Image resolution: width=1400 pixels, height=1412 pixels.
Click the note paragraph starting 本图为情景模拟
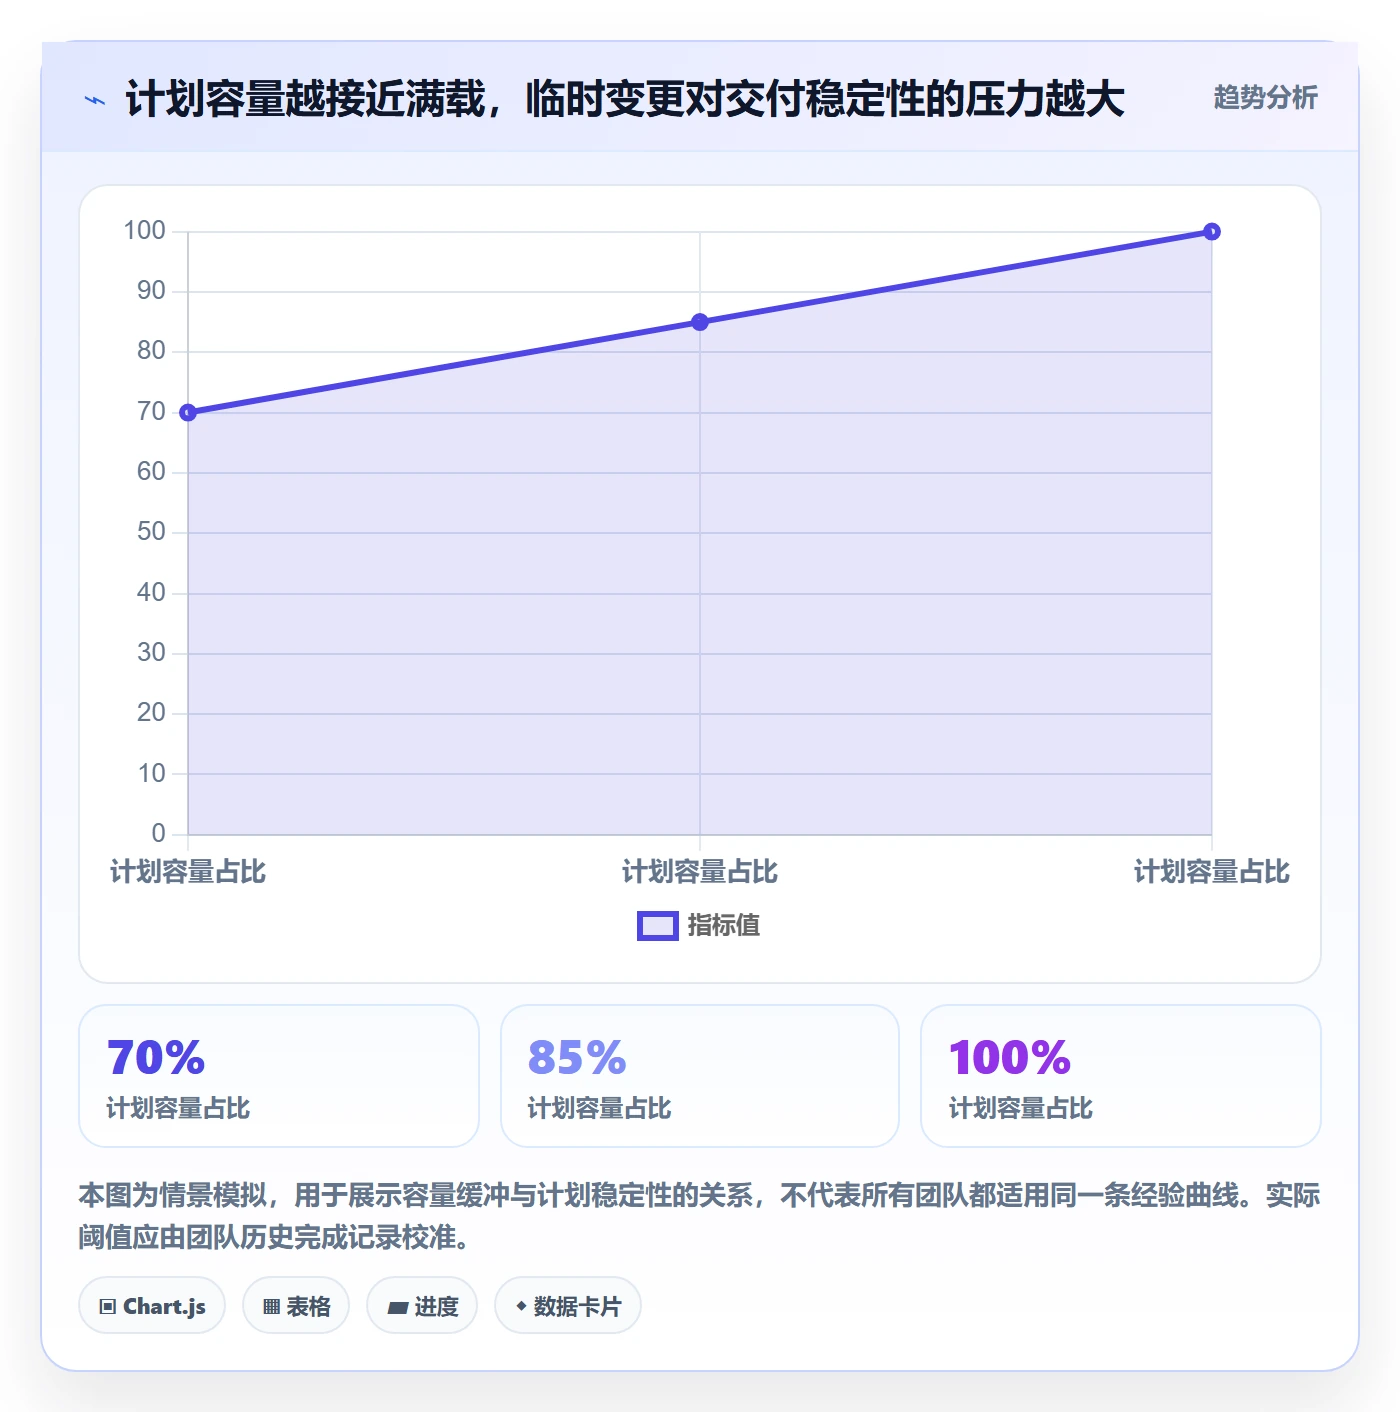point(700,1216)
